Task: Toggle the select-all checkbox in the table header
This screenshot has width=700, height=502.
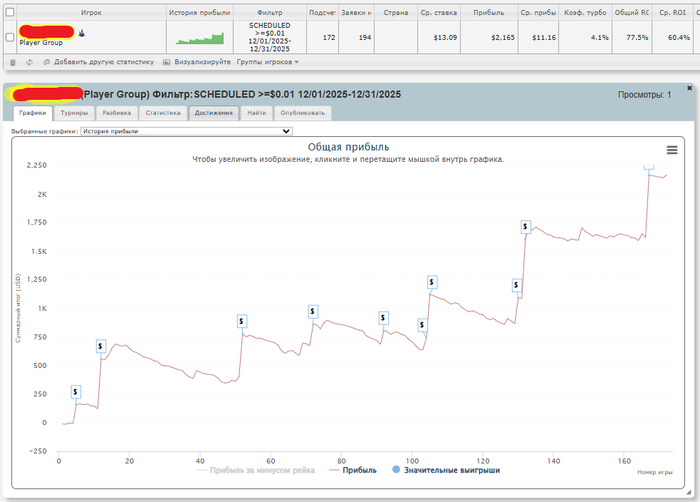Action: click(10, 13)
